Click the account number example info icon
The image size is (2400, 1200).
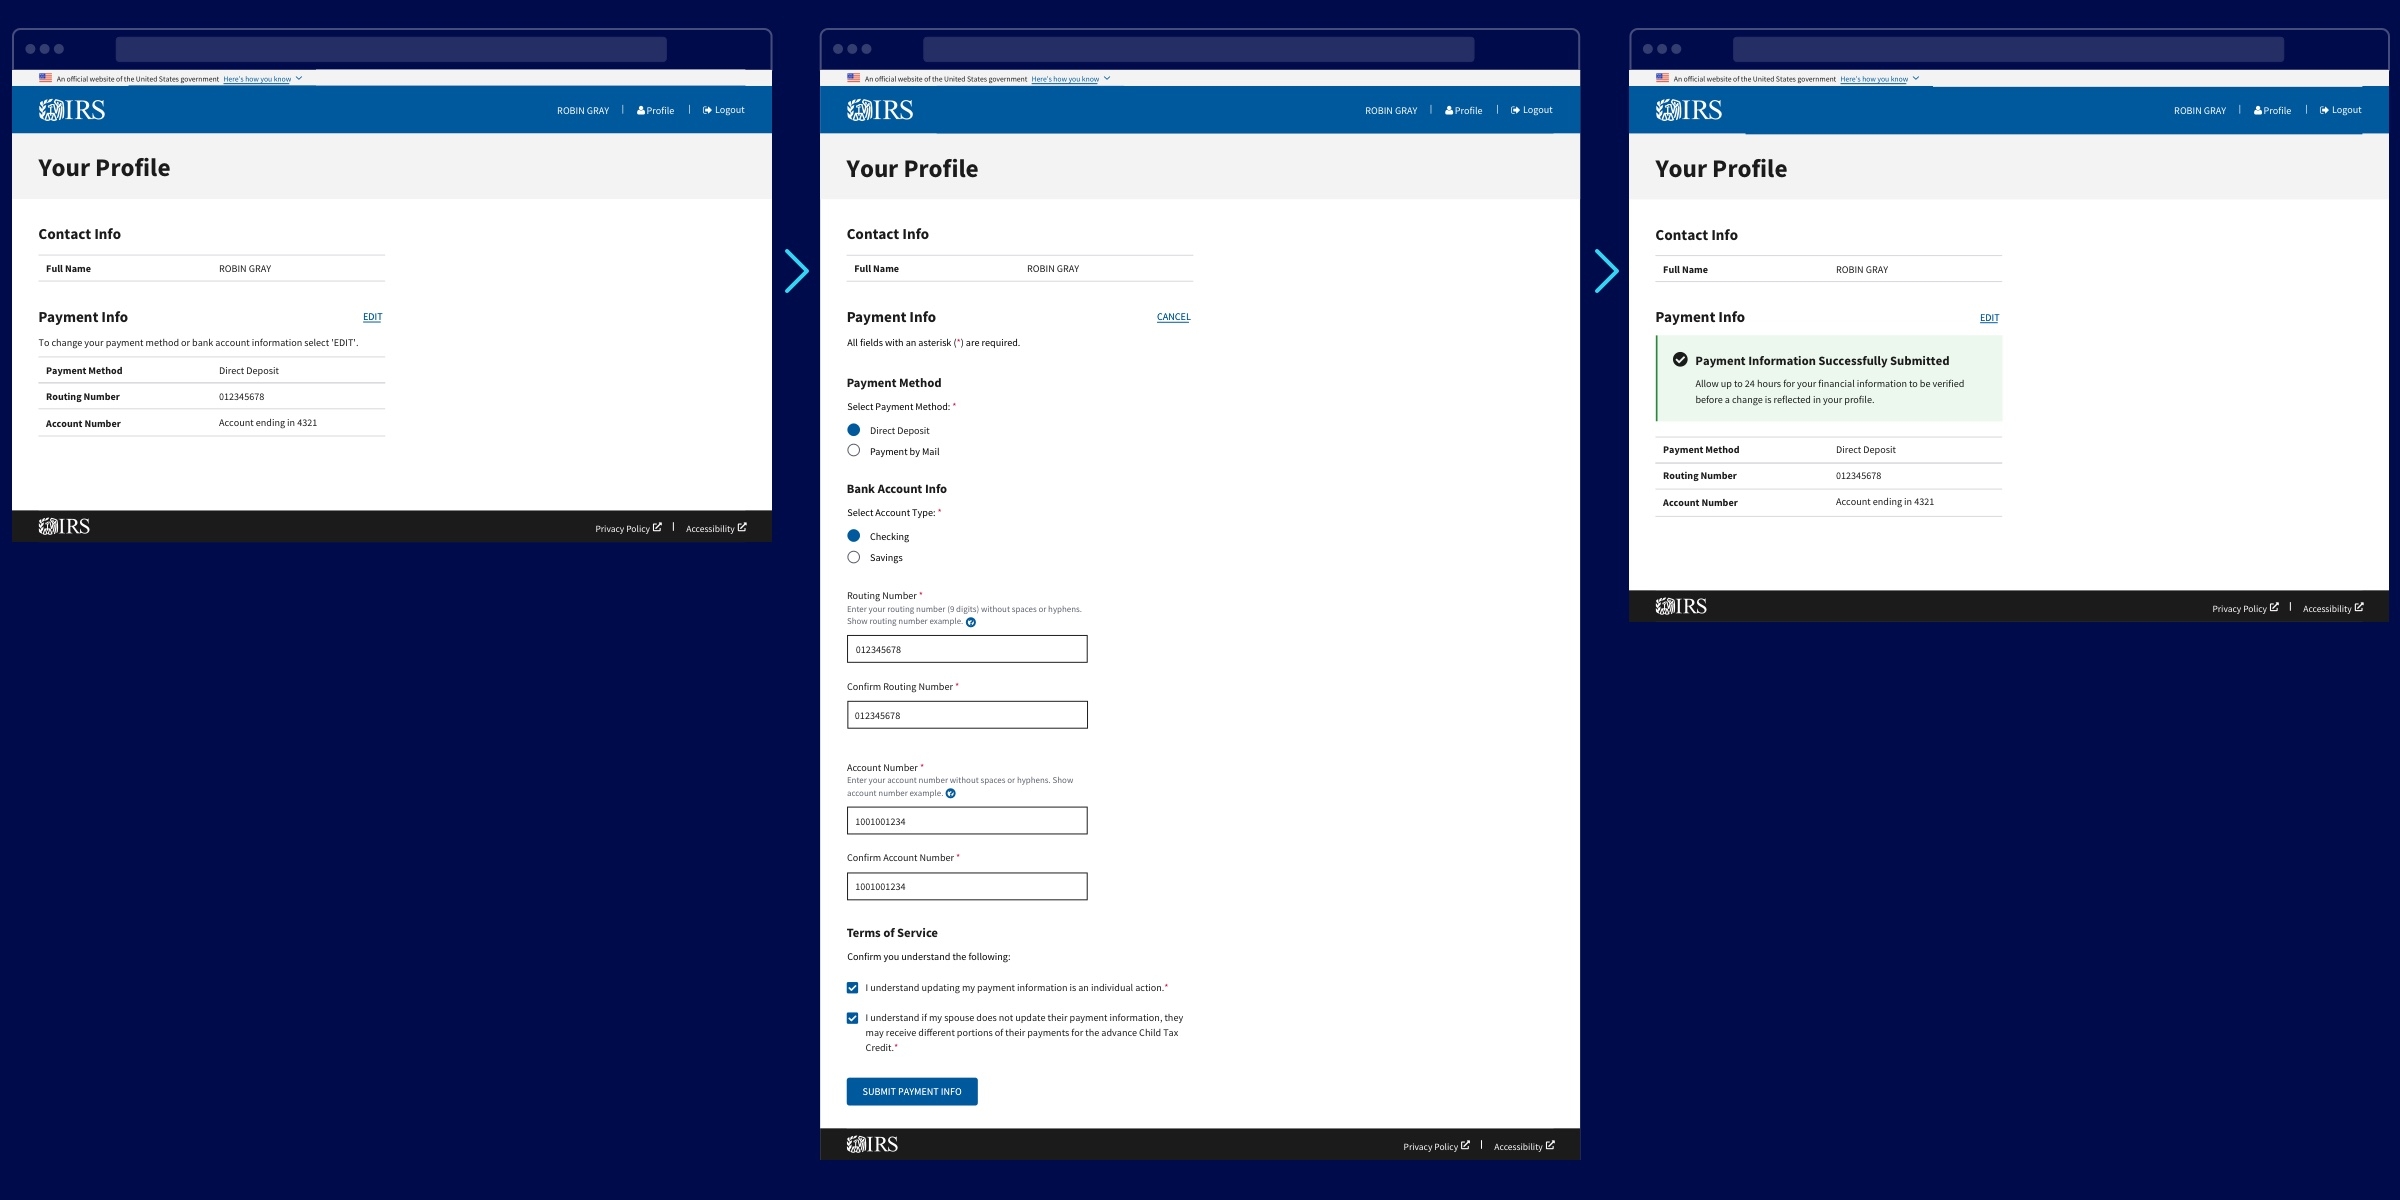950,794
